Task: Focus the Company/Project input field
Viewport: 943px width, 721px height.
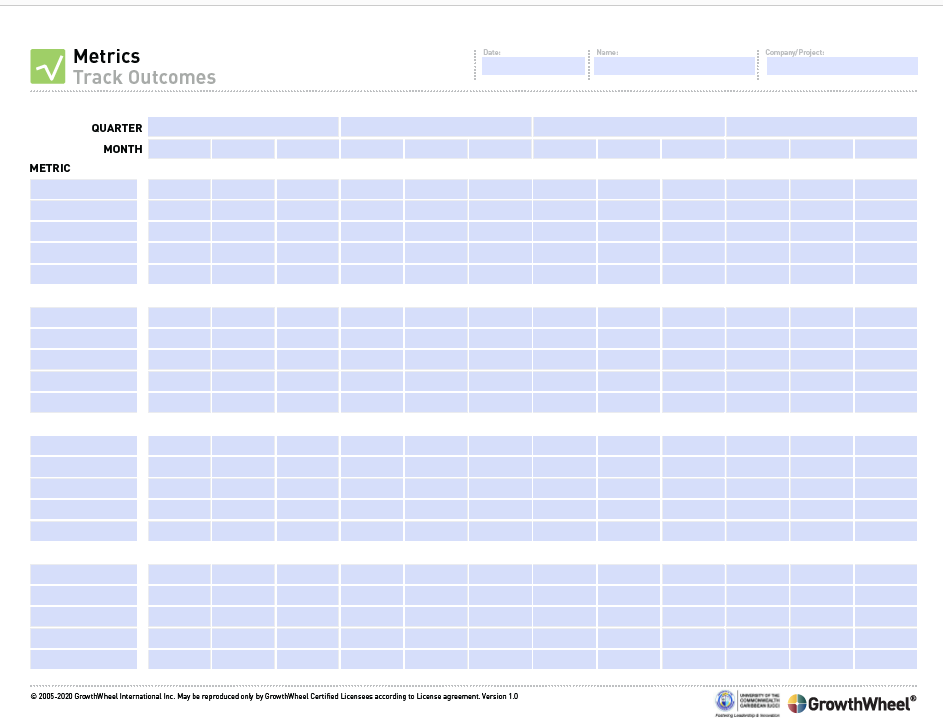Action: [841, 66]
